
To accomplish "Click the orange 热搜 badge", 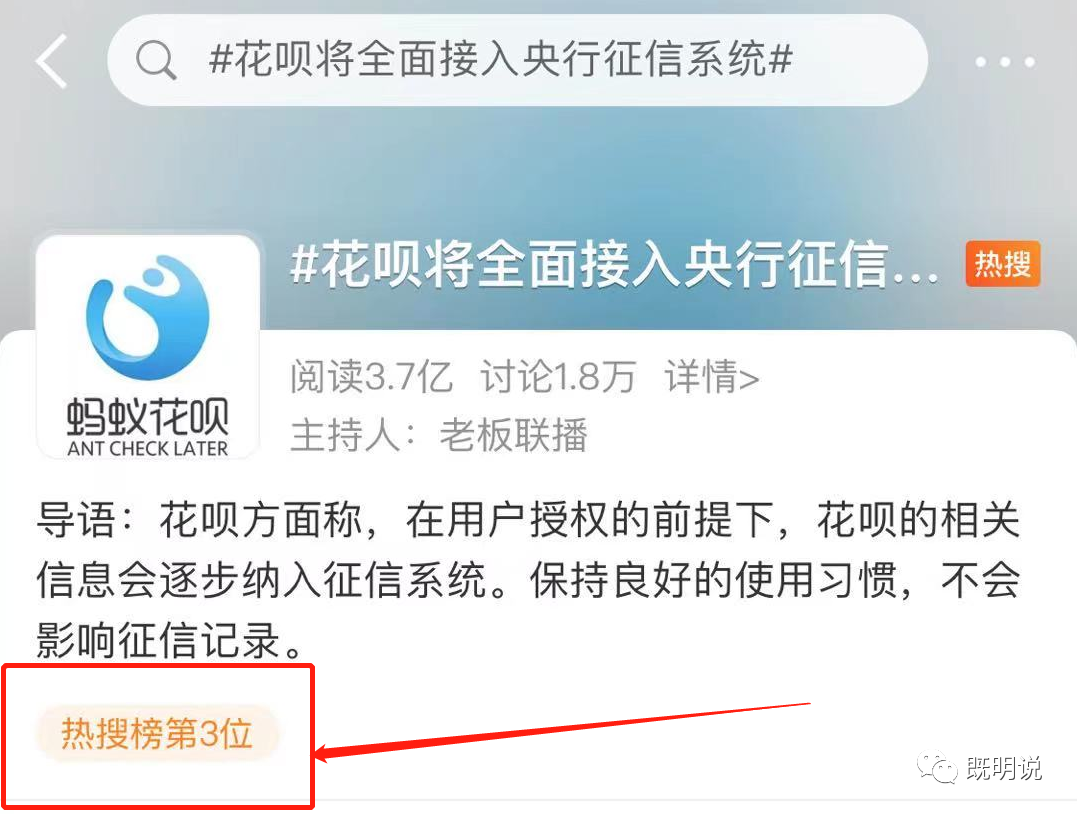I will click(1003, 264).
